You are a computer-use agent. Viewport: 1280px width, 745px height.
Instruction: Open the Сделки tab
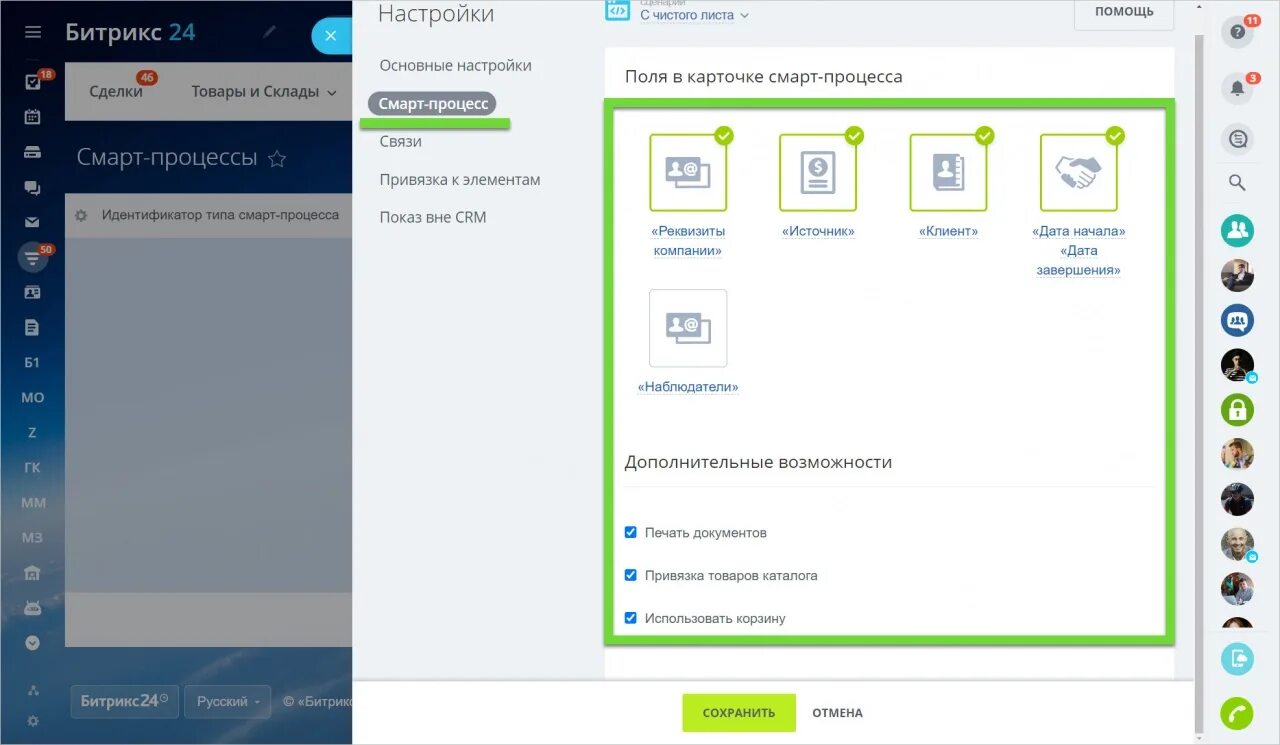point(116,92)
